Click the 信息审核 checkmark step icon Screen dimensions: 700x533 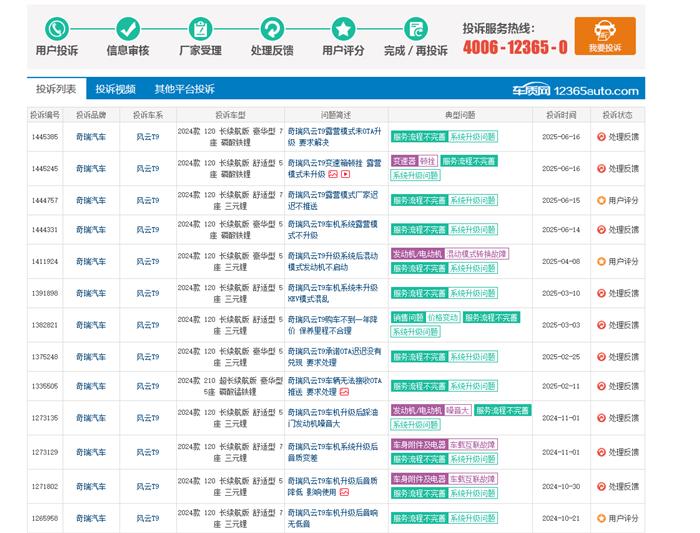pyautogui.click(x=128, y=29)
